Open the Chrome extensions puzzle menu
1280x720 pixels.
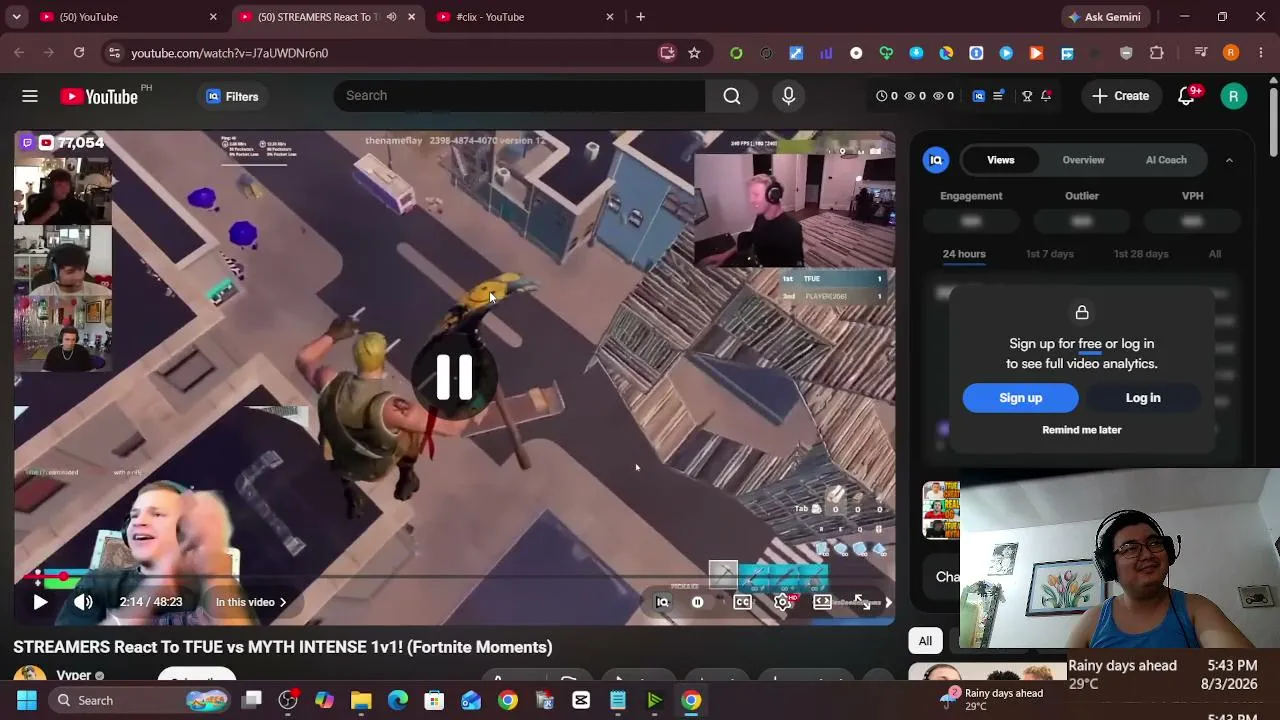tap(1157, 53)
